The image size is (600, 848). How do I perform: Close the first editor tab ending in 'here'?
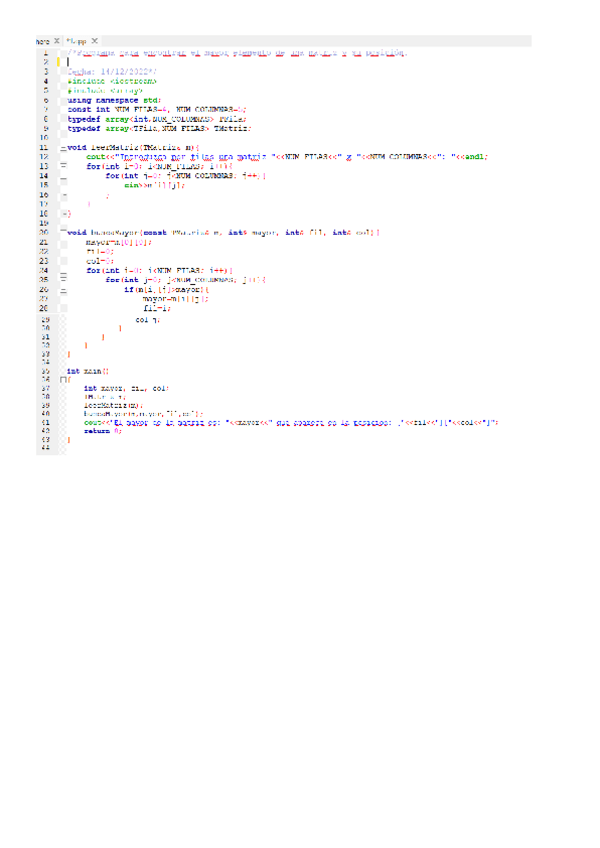(56, 41)
